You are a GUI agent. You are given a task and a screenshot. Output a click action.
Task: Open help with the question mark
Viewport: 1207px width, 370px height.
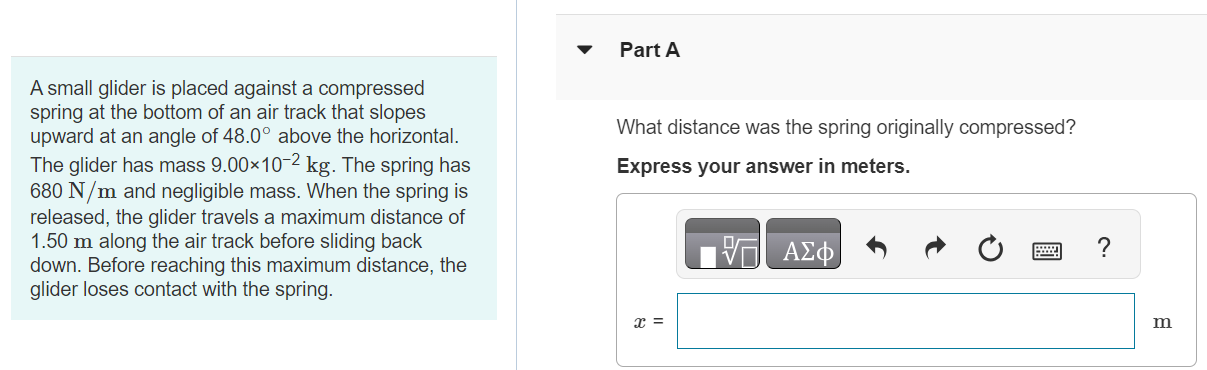1103,246
